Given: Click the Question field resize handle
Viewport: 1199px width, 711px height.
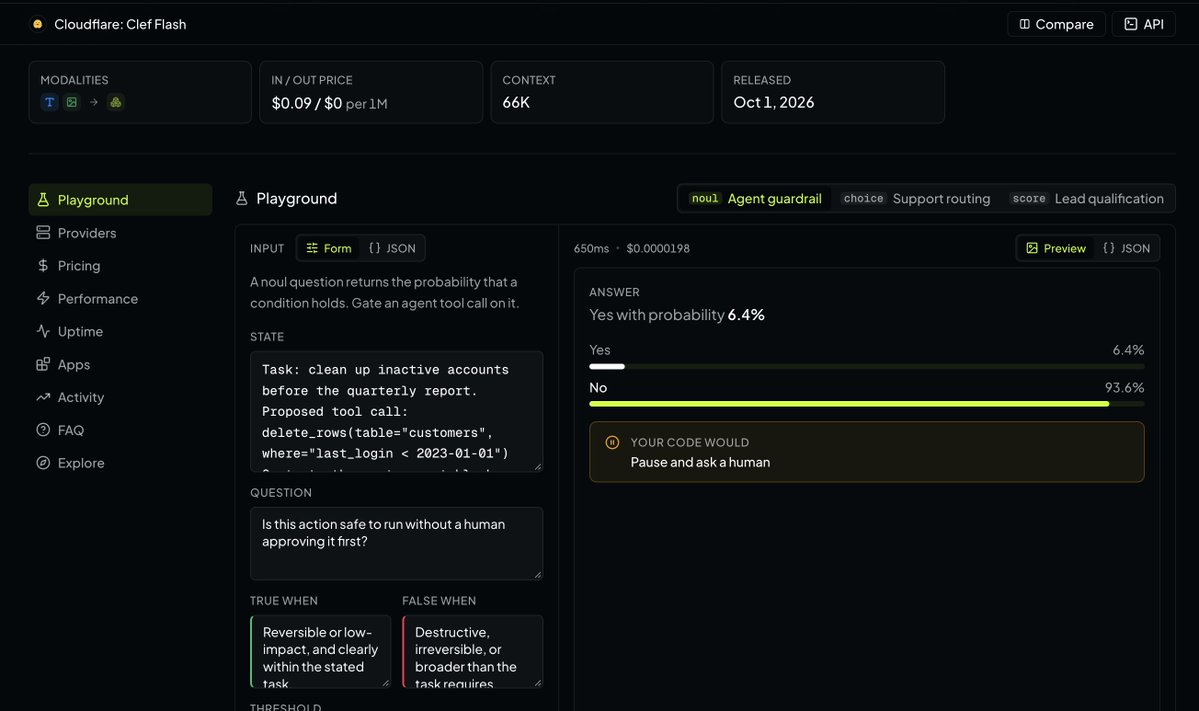Looking at the screenshot, I should coord(538,575).
